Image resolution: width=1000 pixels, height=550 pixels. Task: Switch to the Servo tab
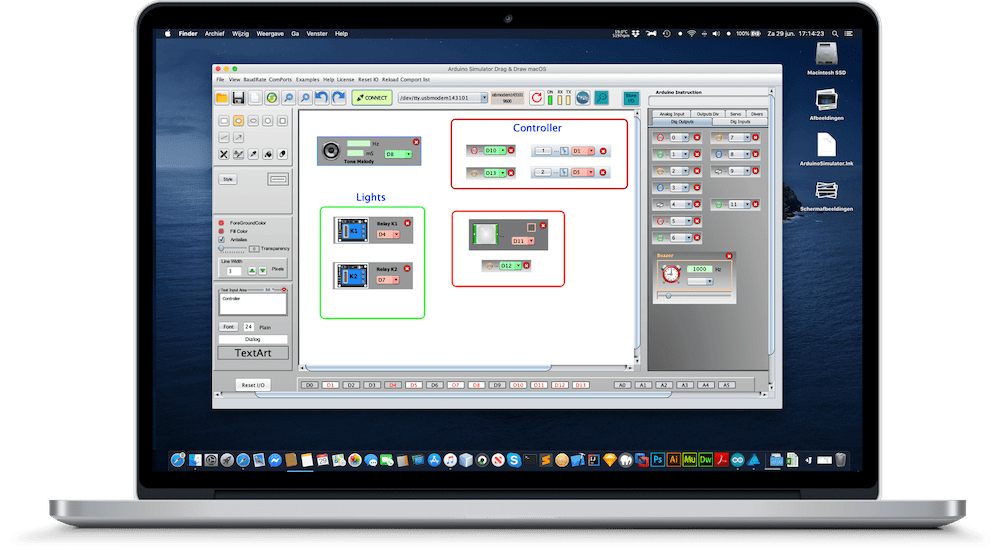click(735, 114)
